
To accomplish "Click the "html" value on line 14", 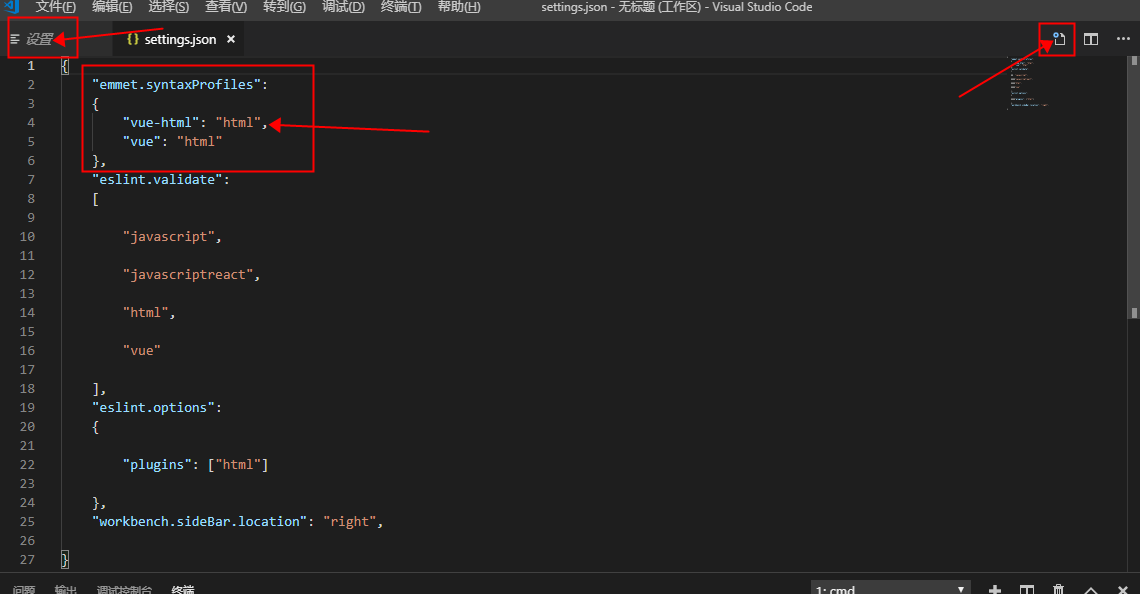I will pos(145,312).
